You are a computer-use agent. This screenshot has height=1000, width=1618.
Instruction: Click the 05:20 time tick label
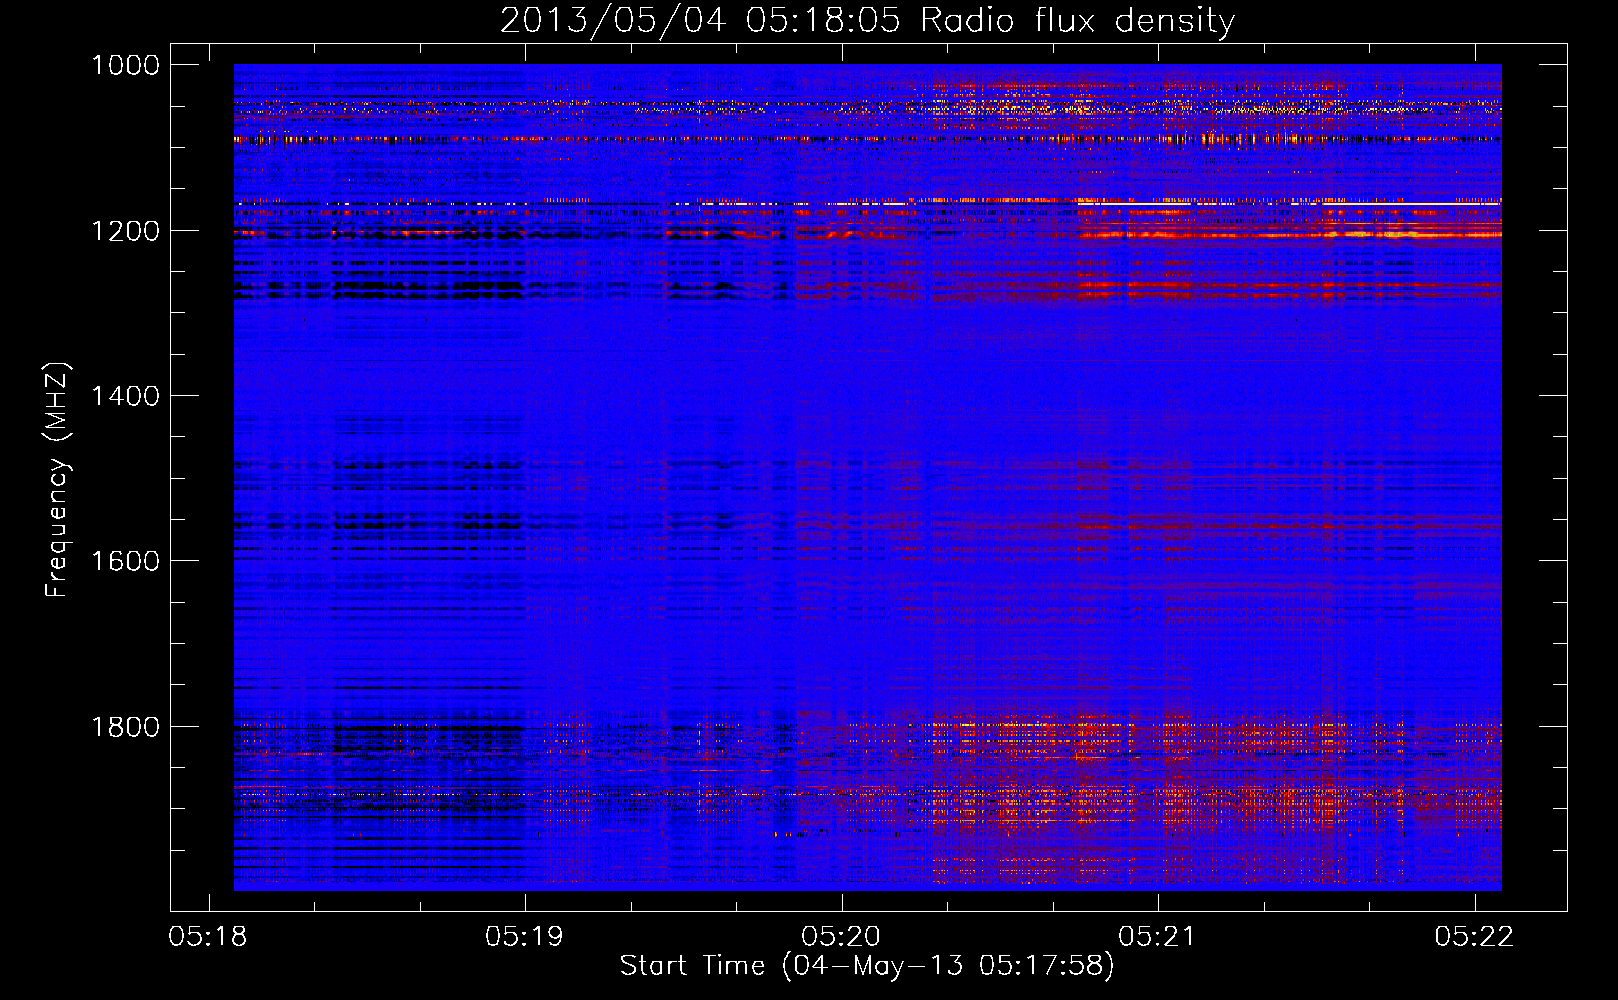click(841, 936)
